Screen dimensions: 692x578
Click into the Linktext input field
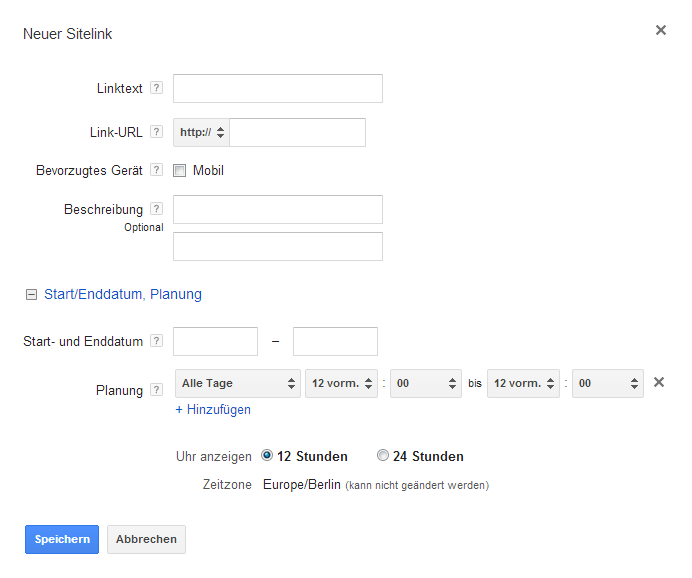[x=278, y=88]
